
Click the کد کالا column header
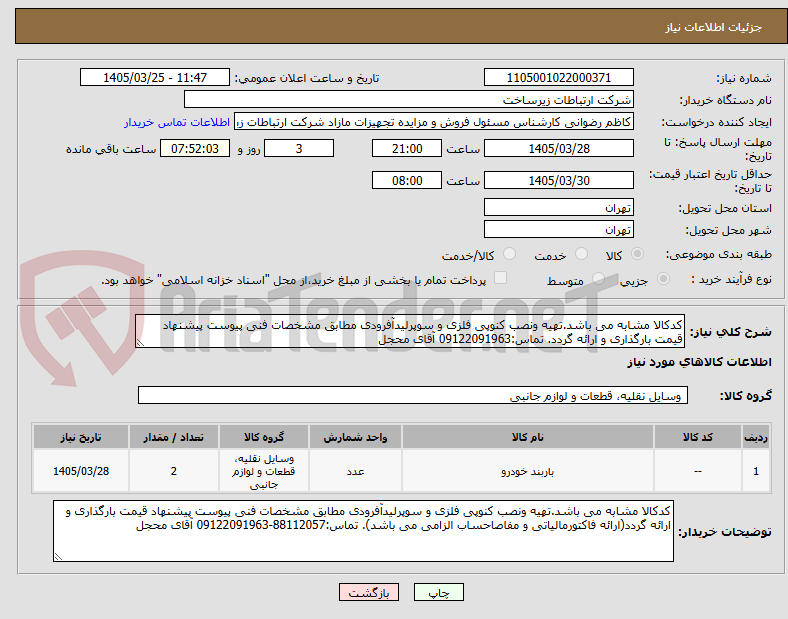(698, 437)
